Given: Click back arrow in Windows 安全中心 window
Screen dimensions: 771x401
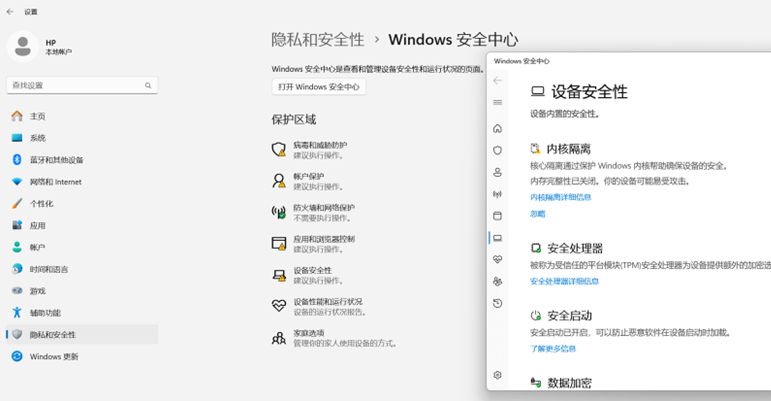Looking at the screenshot, I should click(498, 81).
